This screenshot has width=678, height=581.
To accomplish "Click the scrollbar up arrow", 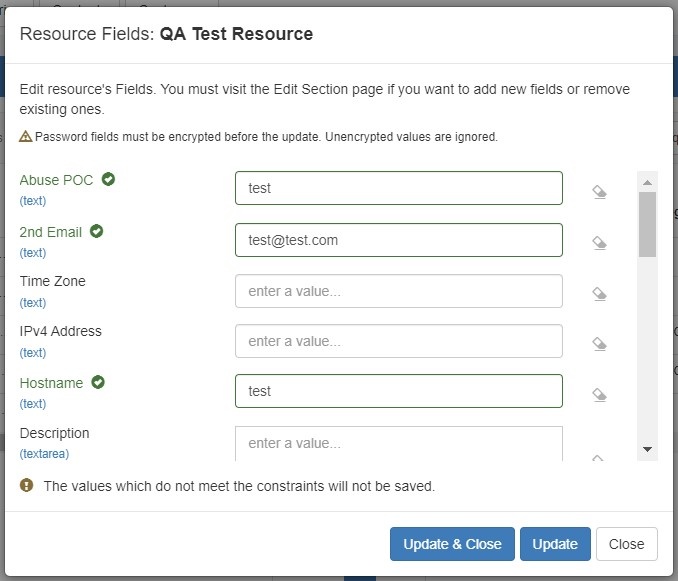I will point(647,182).
